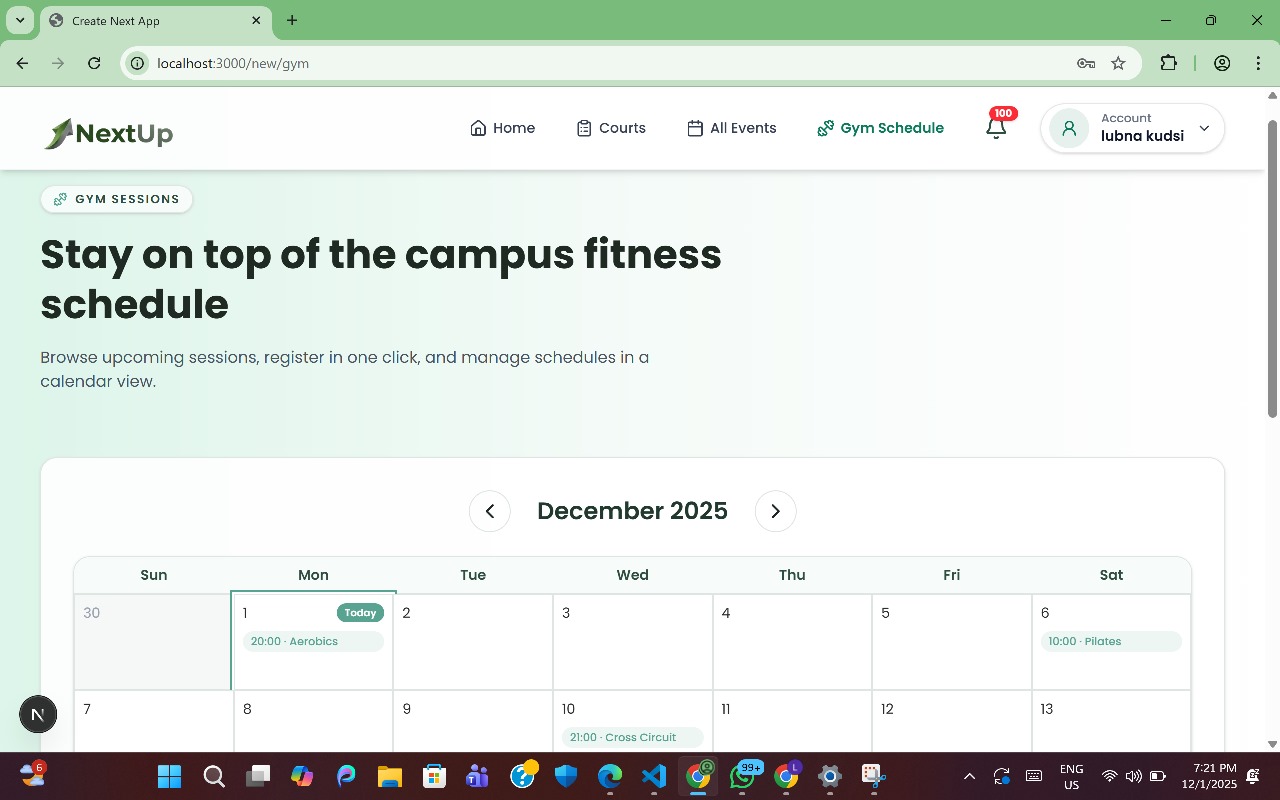The width and height of the screenshot is (1280, 800).
Task: Open the All Events page
Action: point(732,128)
